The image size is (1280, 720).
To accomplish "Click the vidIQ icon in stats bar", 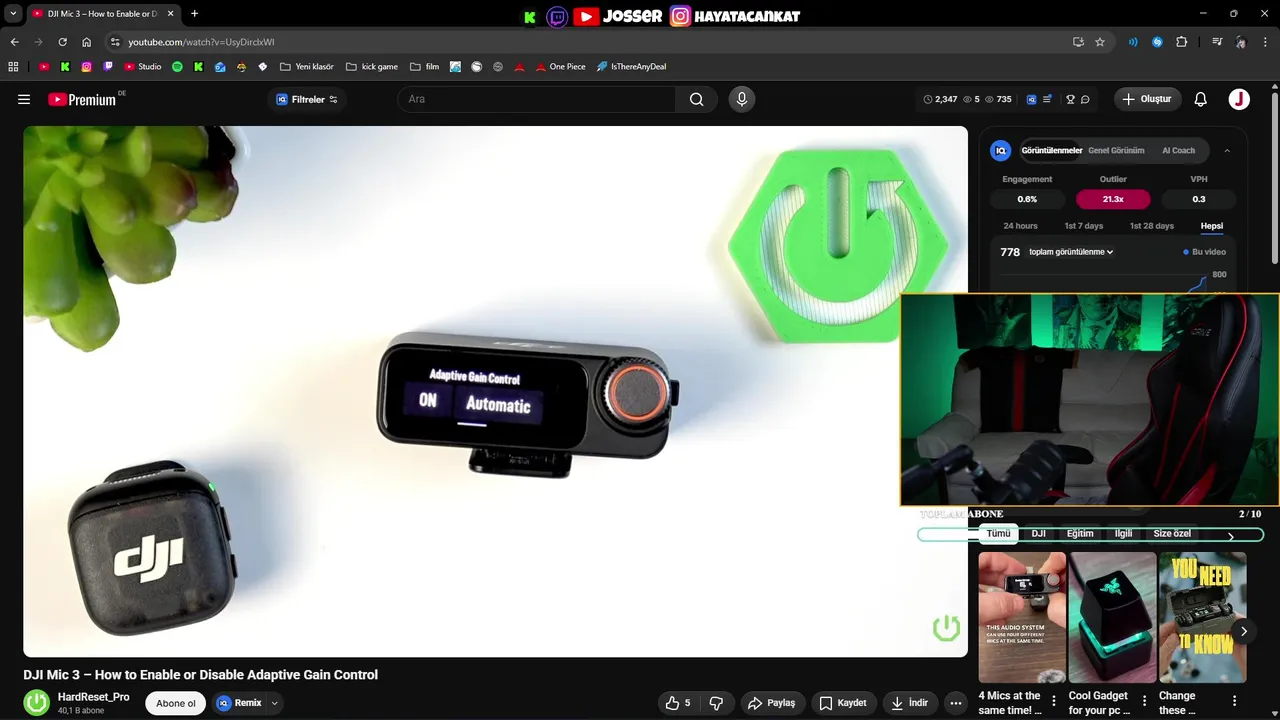I will (1032, 99).
